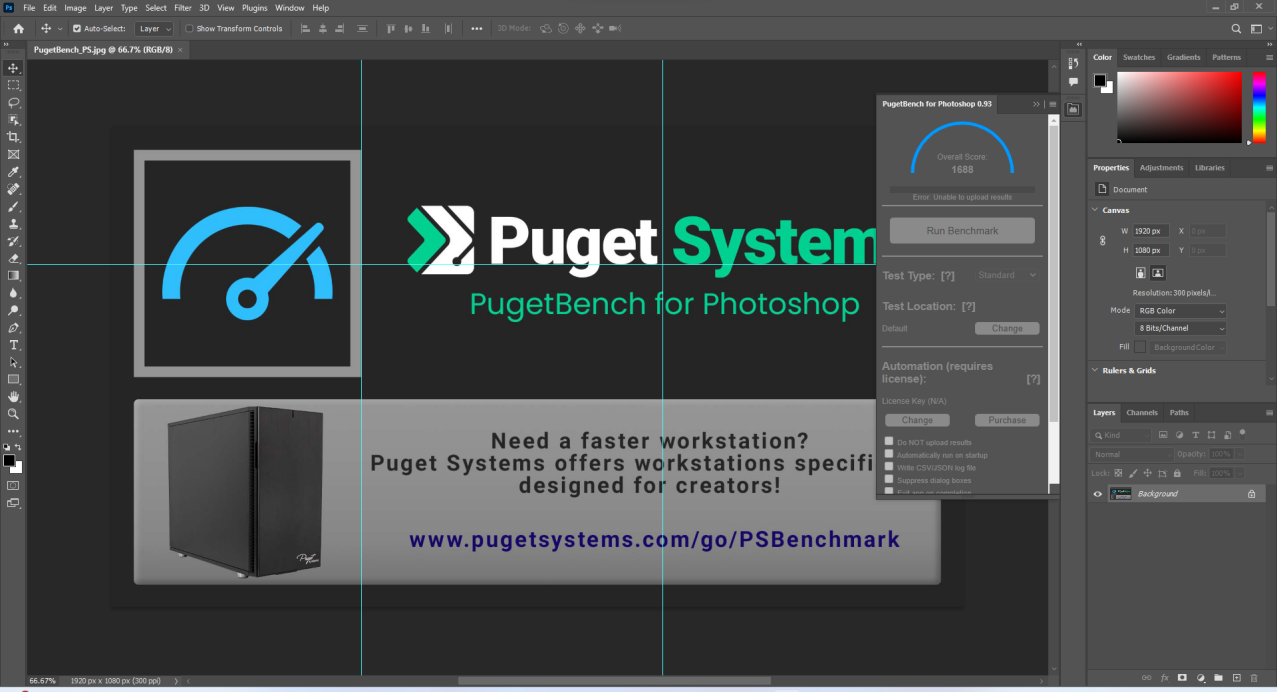Click Change button for Test Location
Viewport: 1277px width, 692px height.
[1007, 328]
